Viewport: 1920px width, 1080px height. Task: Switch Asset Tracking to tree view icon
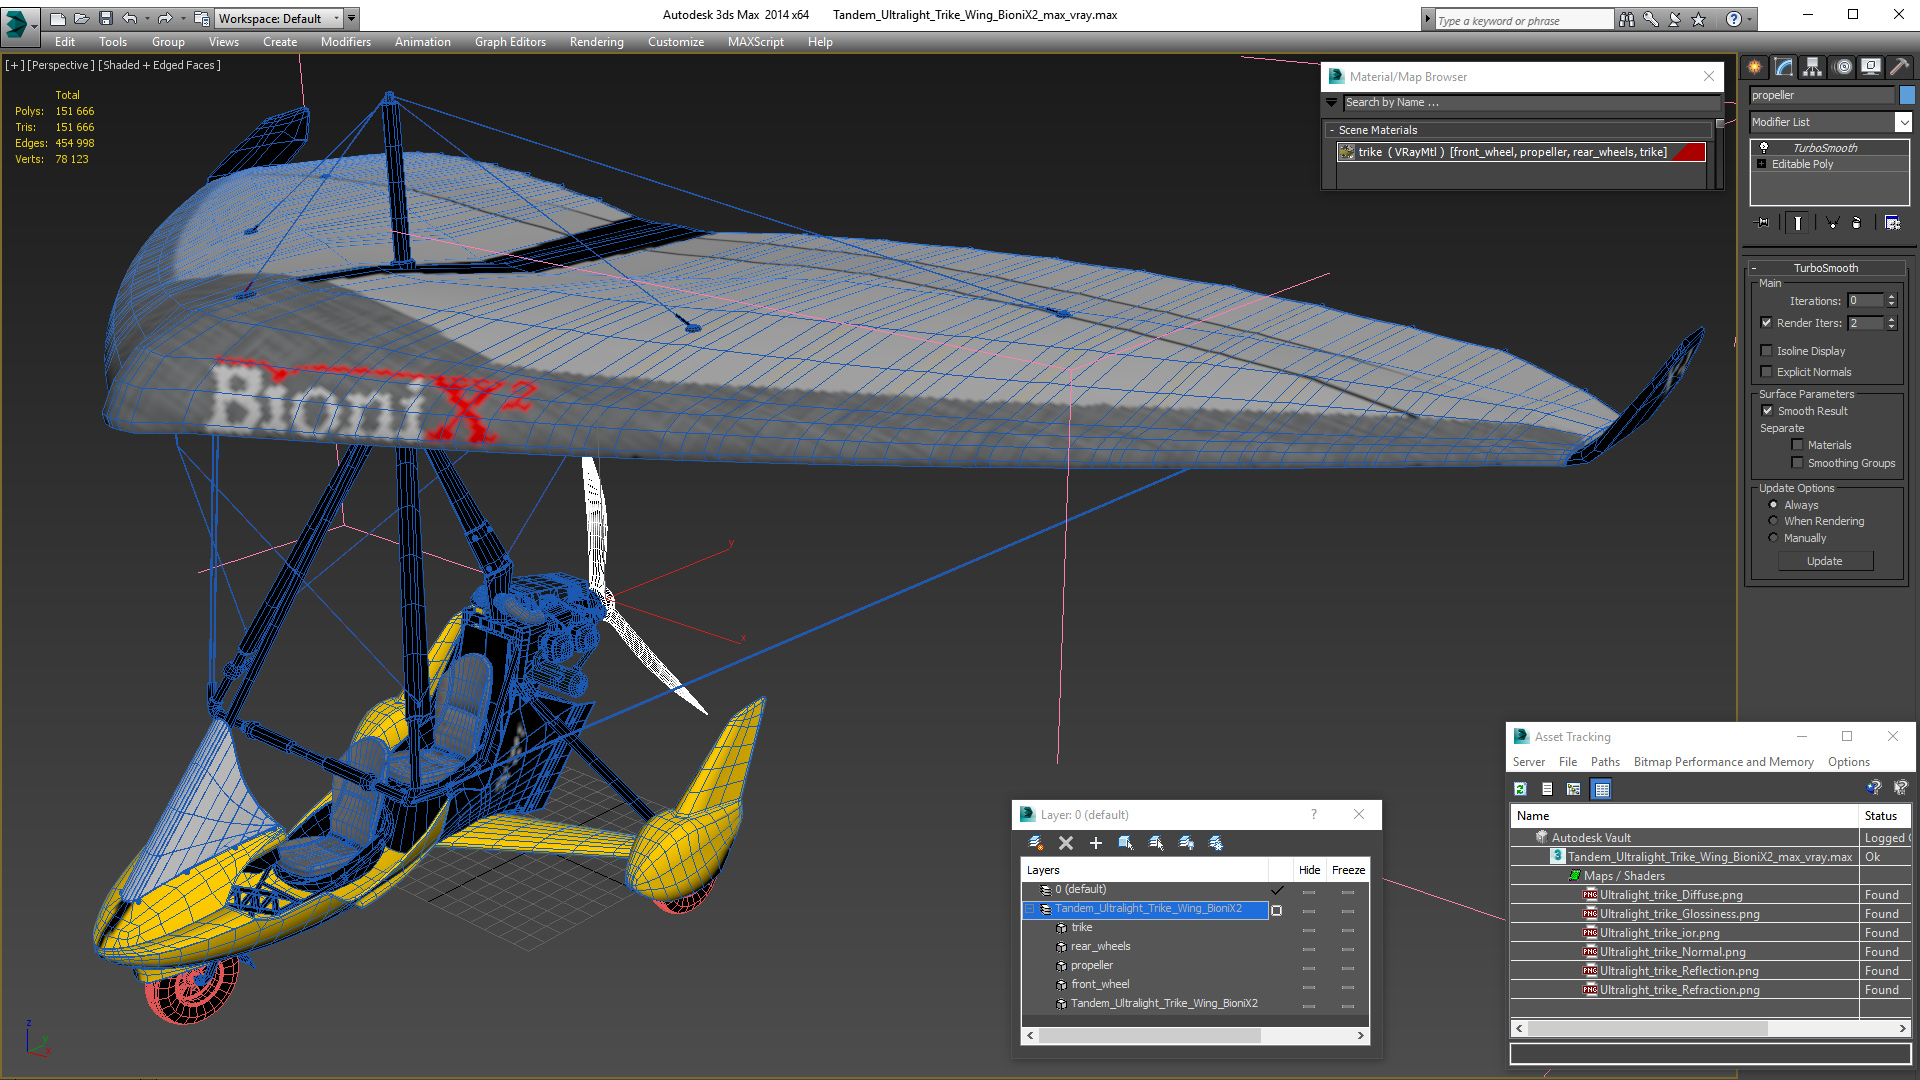click(1573, 789)
